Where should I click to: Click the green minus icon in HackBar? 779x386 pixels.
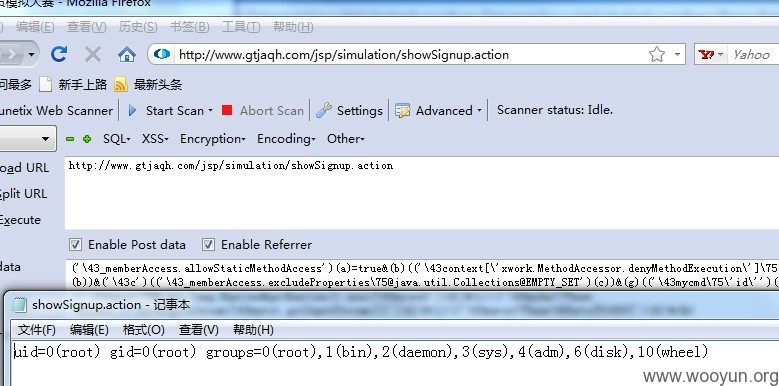point(70,139)
